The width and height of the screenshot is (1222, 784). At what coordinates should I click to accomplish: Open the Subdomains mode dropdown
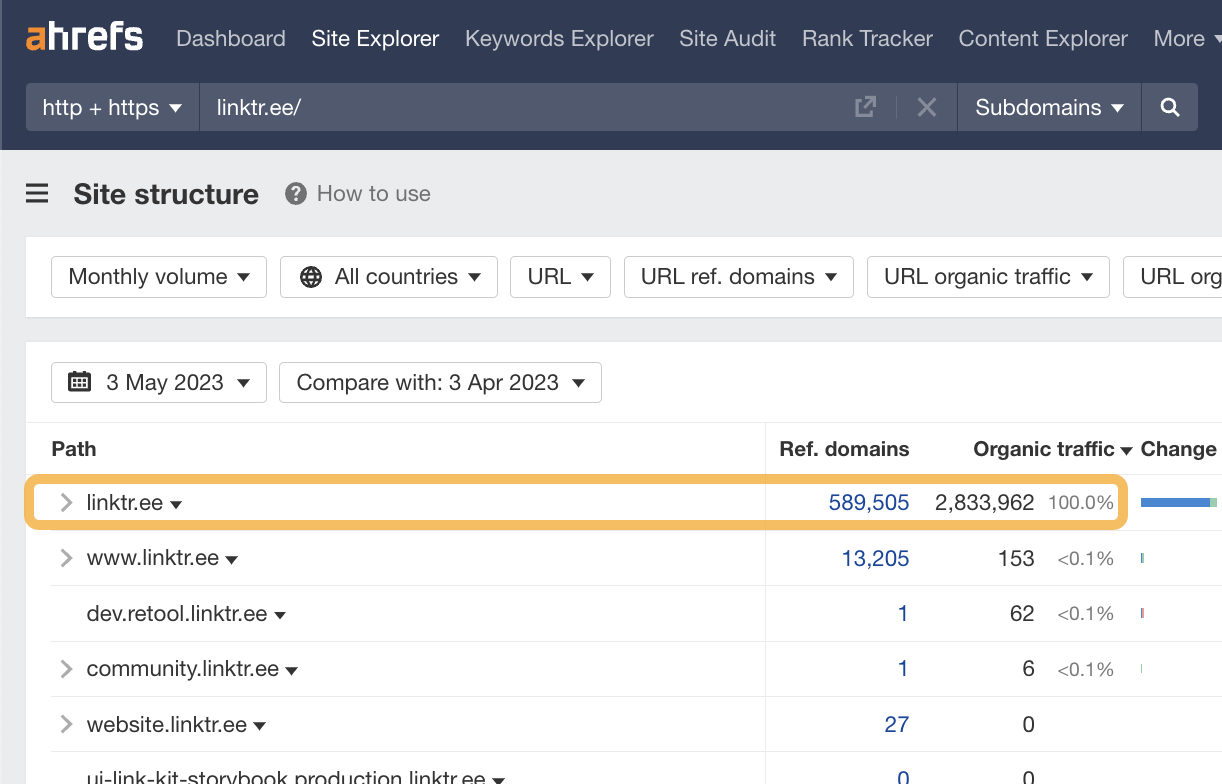click(x=1048, y=106)
